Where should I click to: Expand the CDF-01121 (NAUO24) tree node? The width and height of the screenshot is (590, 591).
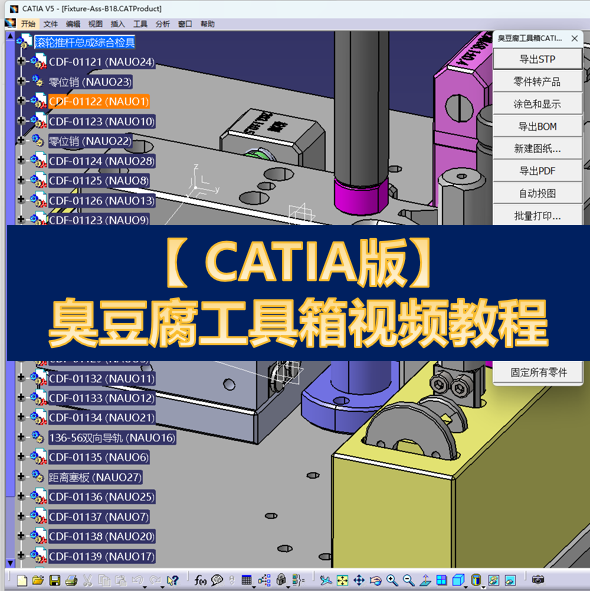(x=21, y=61)
